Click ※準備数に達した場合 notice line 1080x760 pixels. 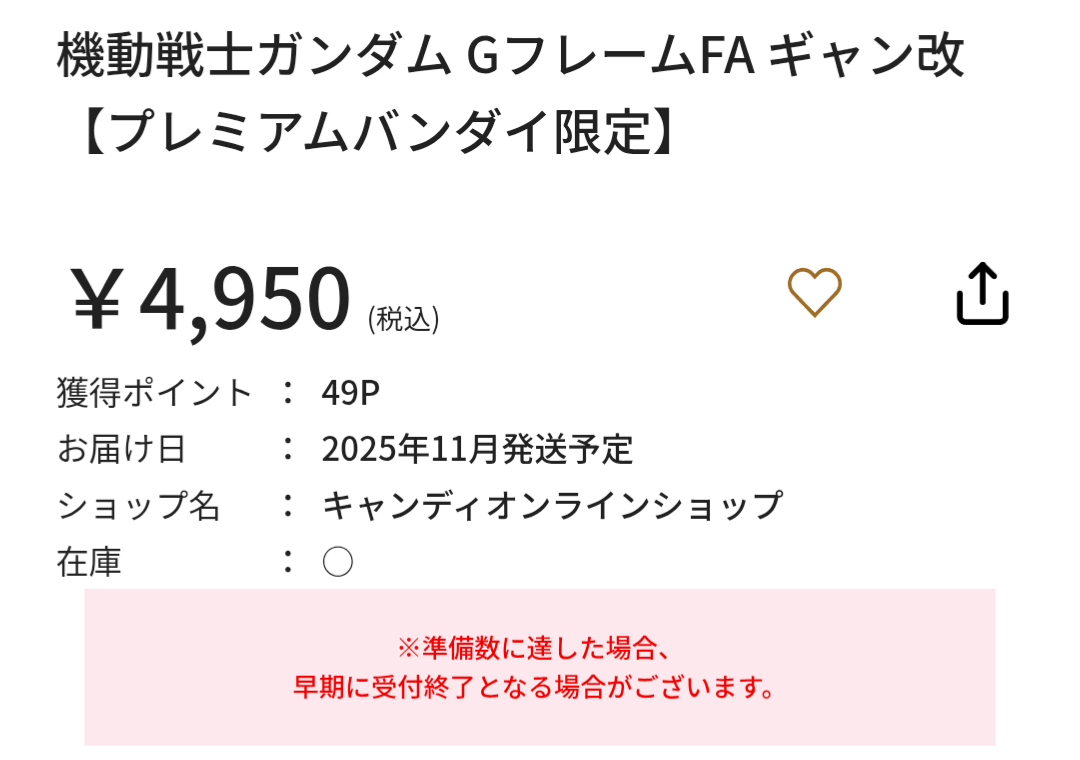coord(534,648)
